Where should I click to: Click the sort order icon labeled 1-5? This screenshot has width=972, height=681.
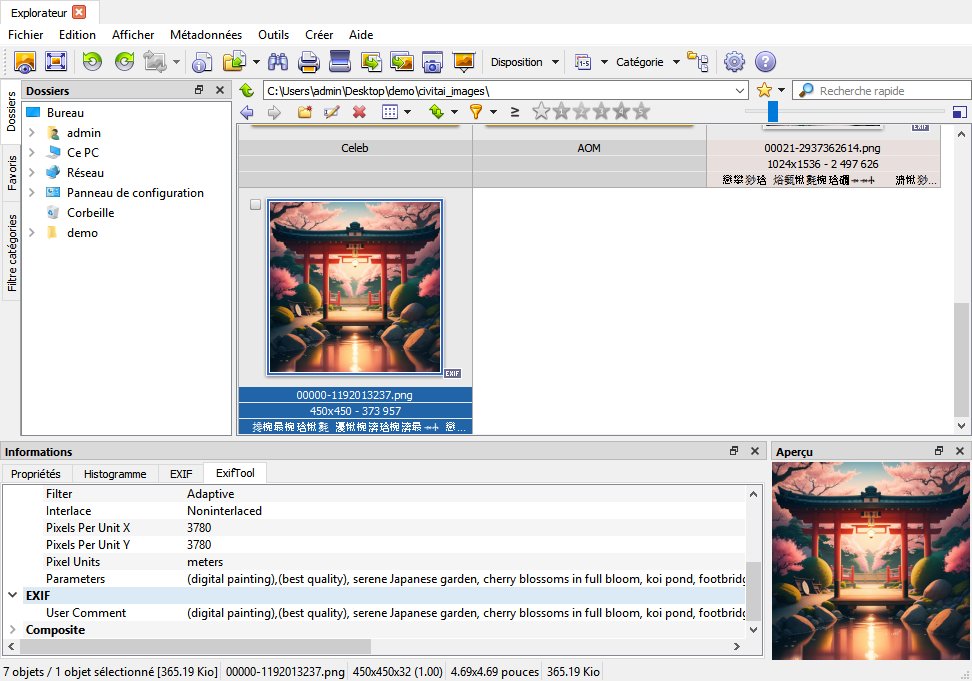(x=583, y=62)
